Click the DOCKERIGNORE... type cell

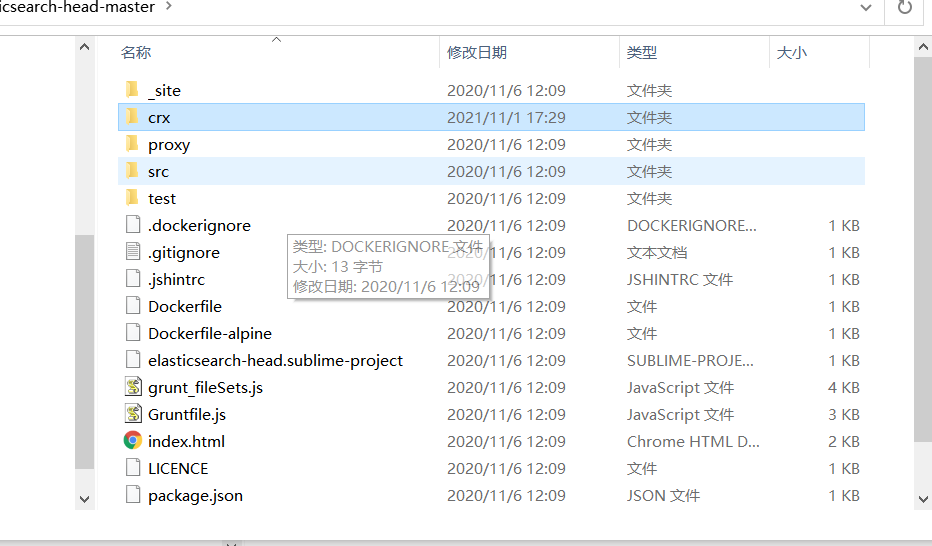(692, 226)
